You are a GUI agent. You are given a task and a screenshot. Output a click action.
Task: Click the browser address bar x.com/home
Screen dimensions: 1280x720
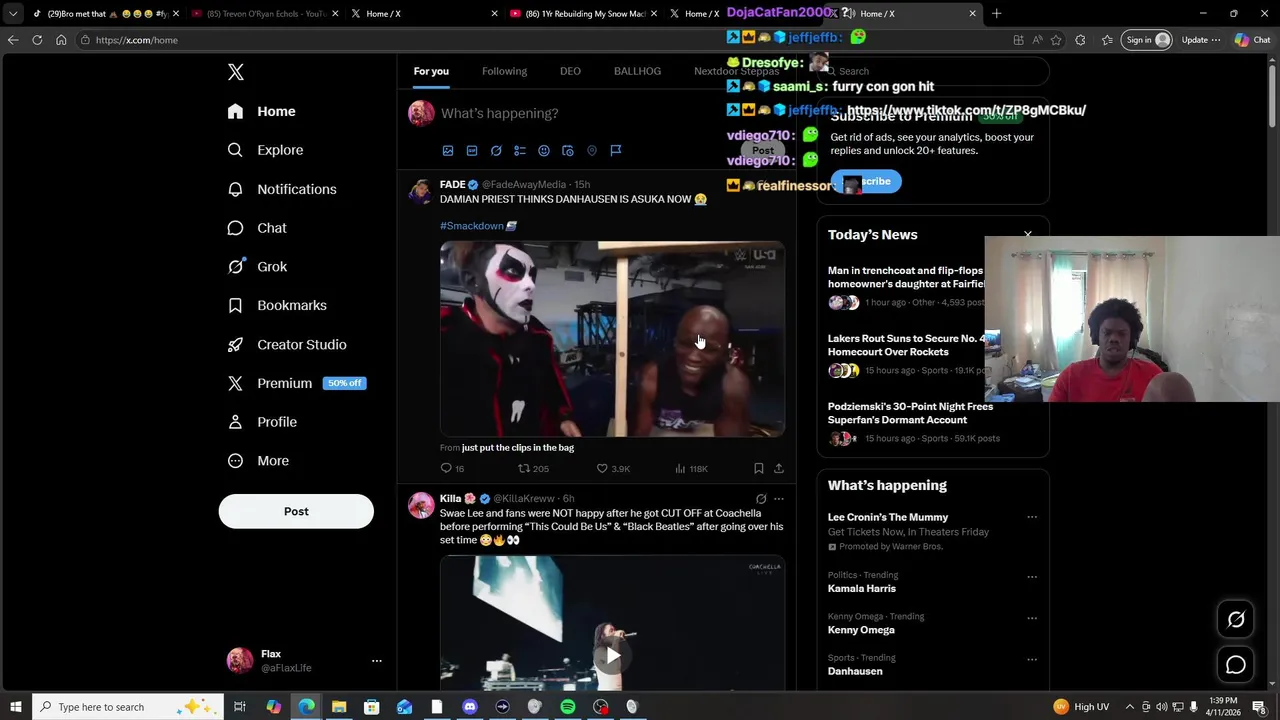click(x=540, y=40)
